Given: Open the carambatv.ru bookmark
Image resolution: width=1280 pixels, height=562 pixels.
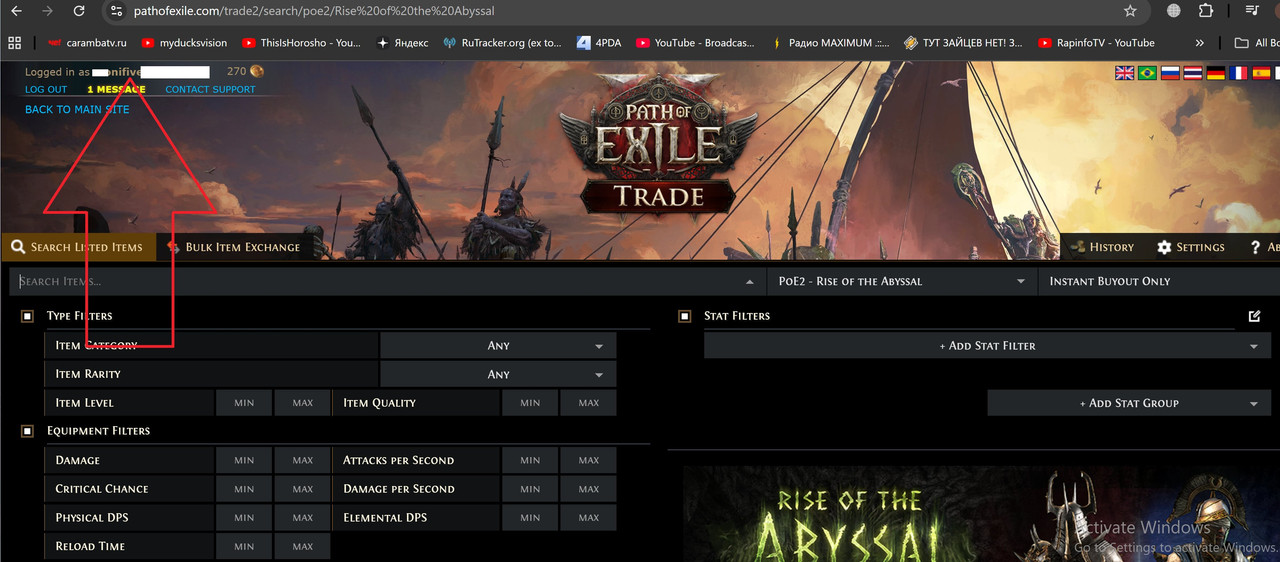Looking at the screenshot, I should [87, 43].
